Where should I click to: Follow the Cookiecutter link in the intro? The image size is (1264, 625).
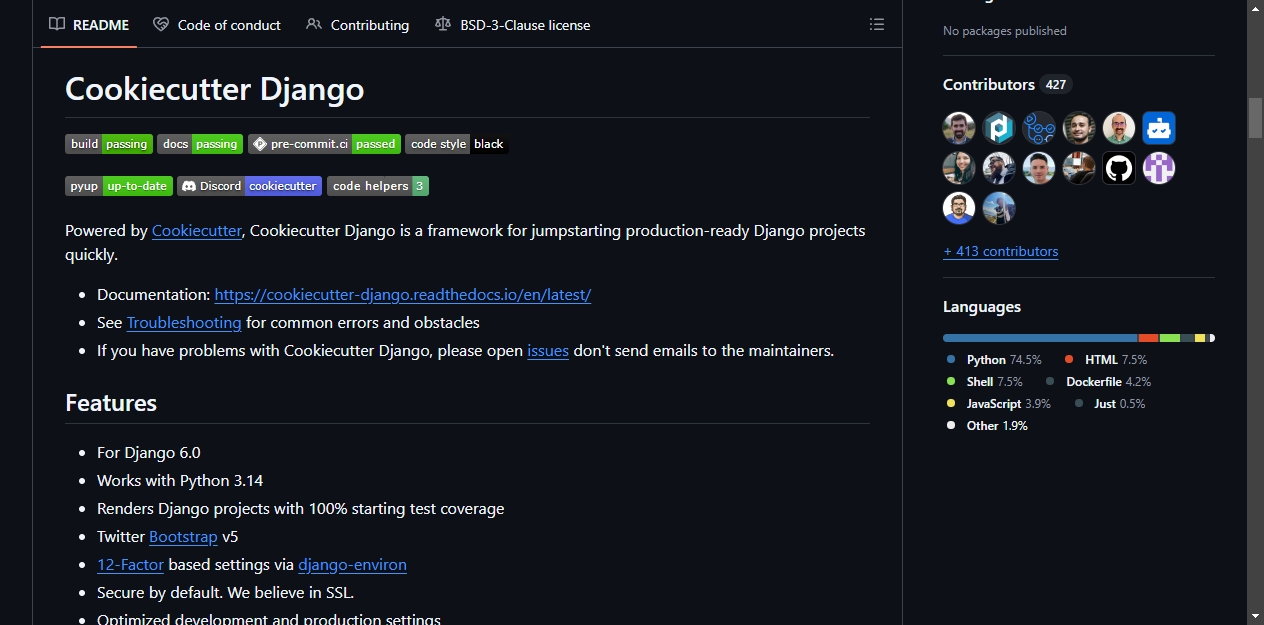coord(197,230)
